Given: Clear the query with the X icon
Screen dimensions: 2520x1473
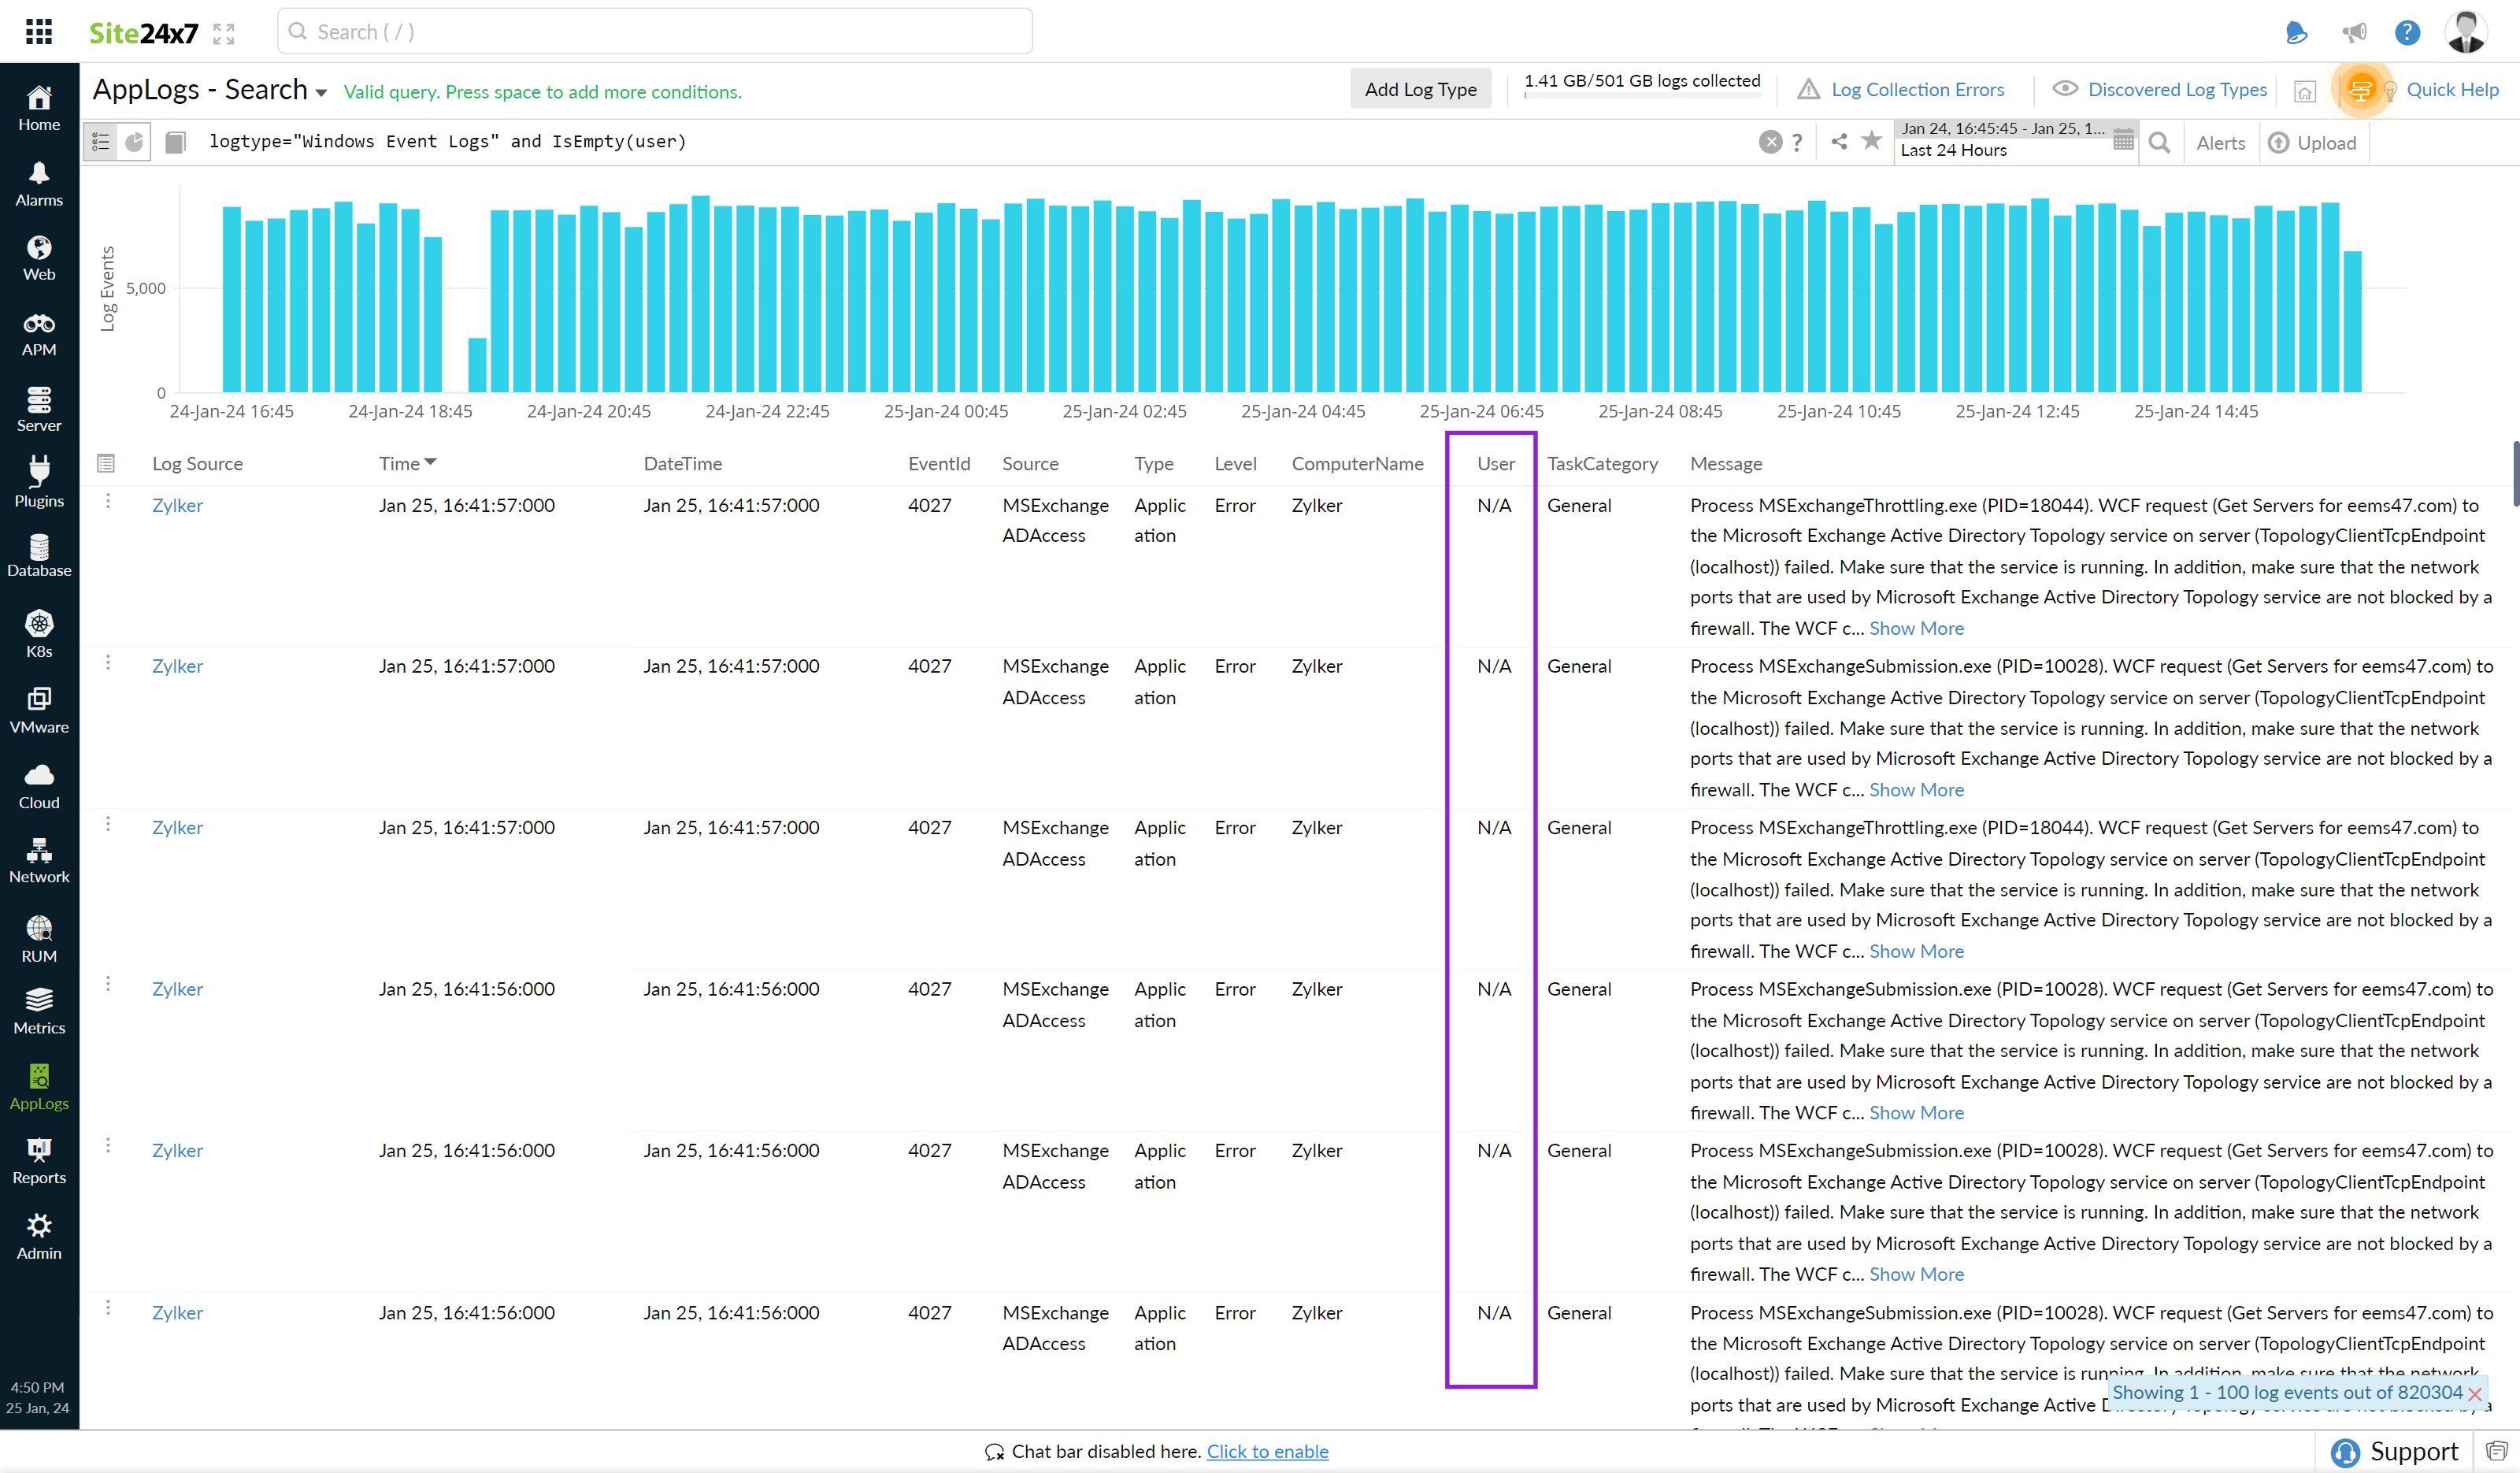Looking at the screenshot, I should coord(1770,142).
